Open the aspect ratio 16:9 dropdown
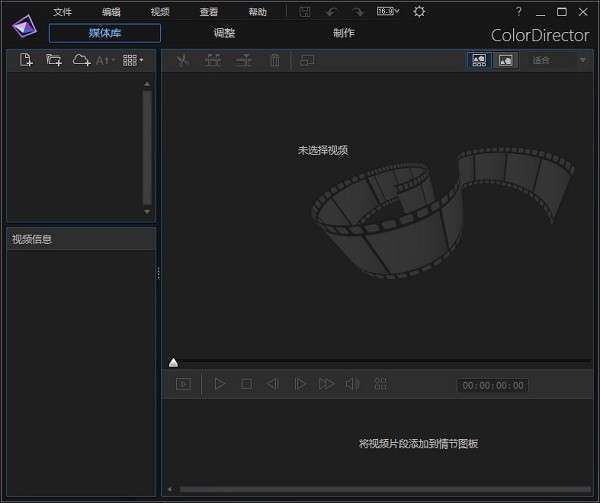 pos(388,11)
